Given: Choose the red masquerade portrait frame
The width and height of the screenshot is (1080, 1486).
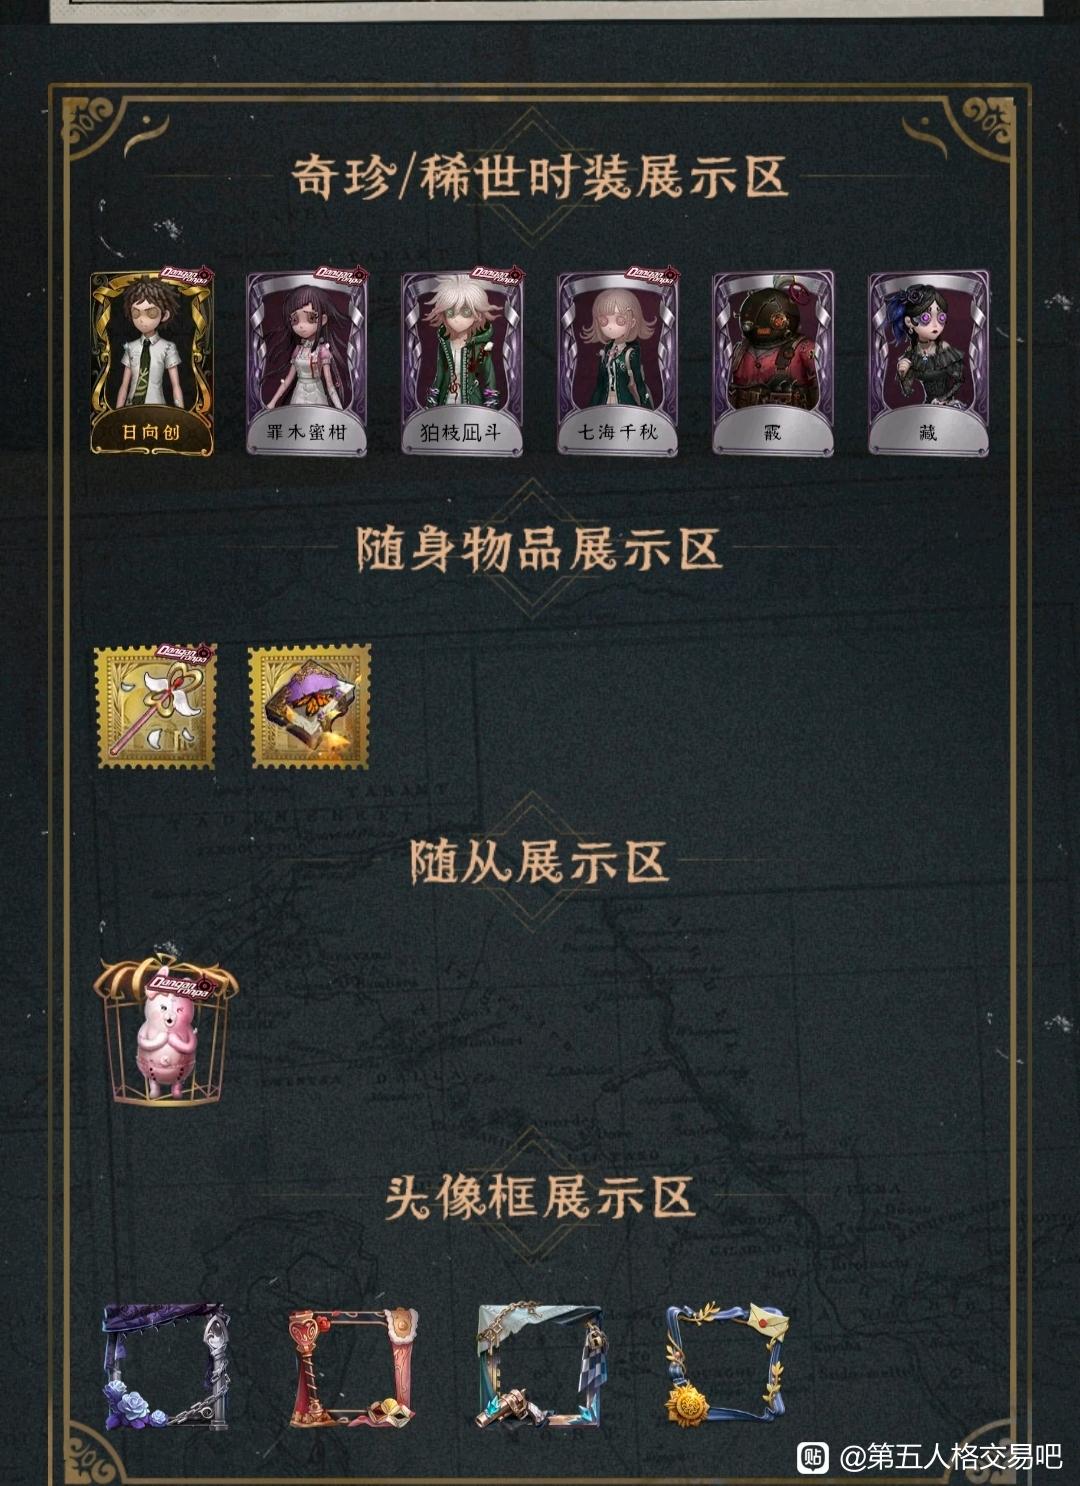Looking at the screenshot, I should (x=353, y=1366).
